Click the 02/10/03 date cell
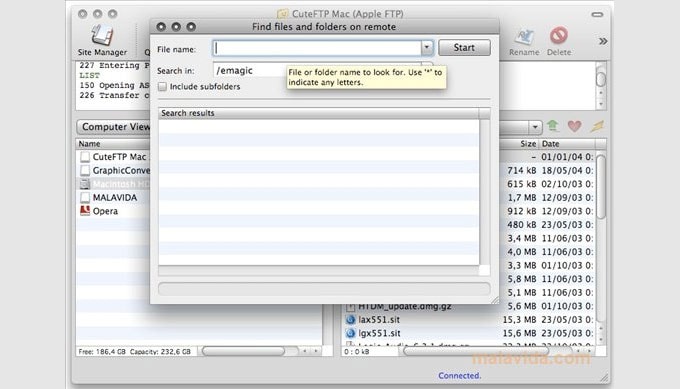 pyautogui.click(x=567, y=184)
